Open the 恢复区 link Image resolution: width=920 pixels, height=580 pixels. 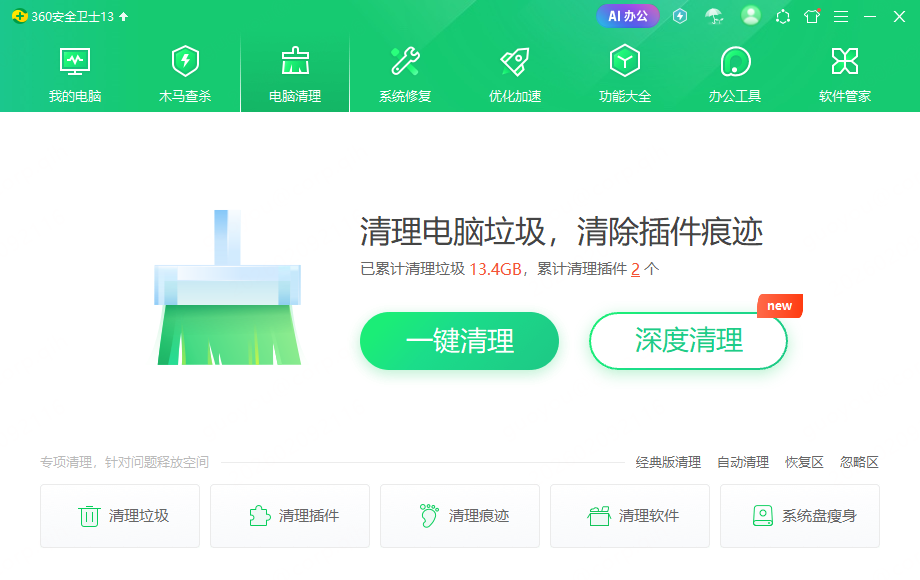tap(804, 462)
